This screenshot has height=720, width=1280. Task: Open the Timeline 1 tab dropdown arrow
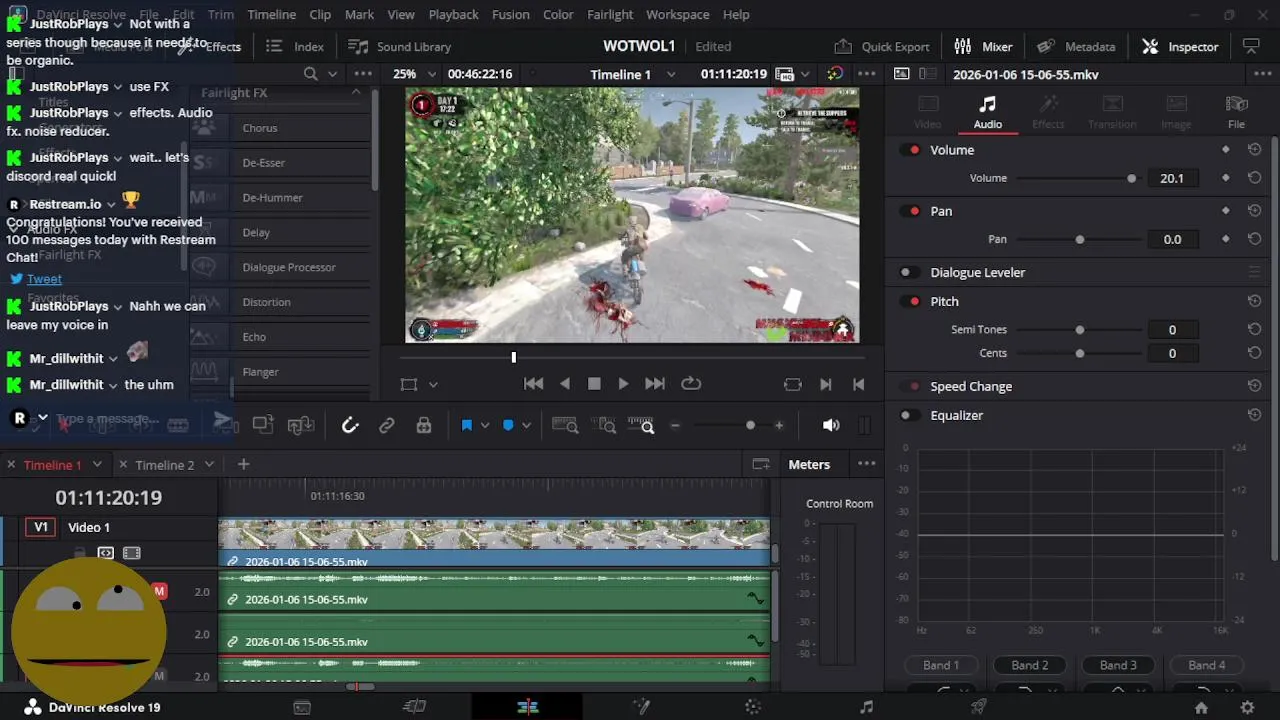click(x=97, y=464)
